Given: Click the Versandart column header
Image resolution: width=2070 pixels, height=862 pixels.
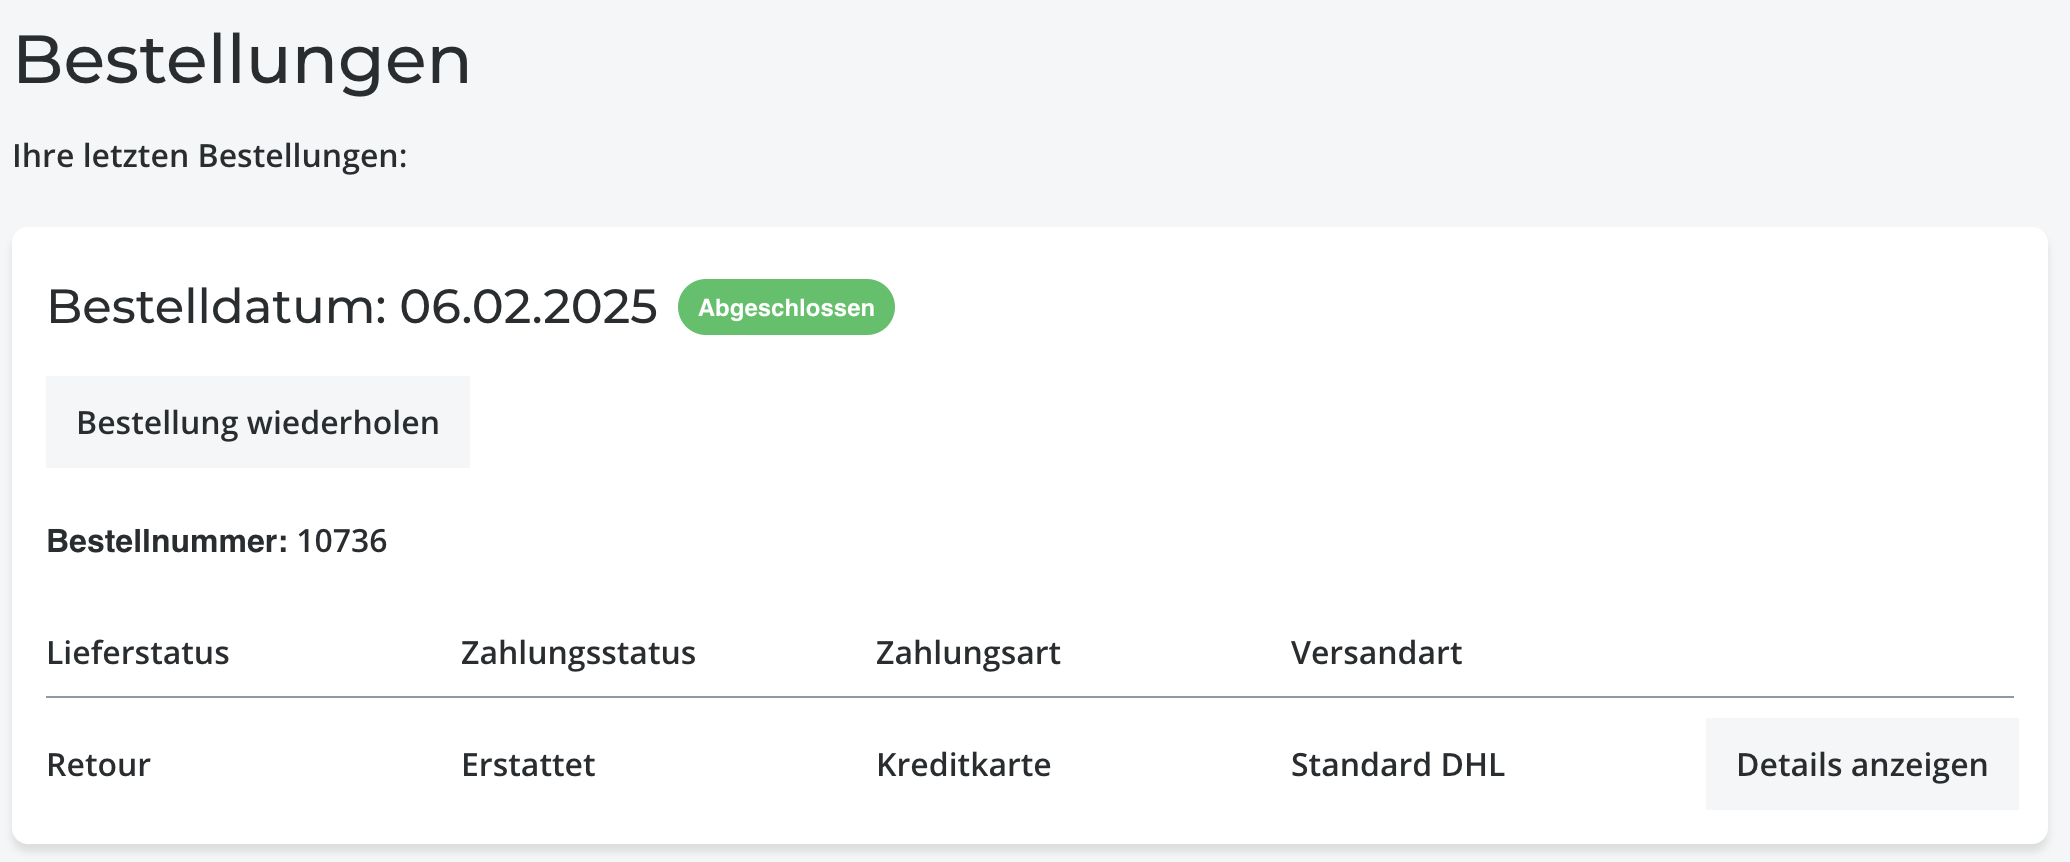Looking at the screenshot, I should pos(1376,653).
